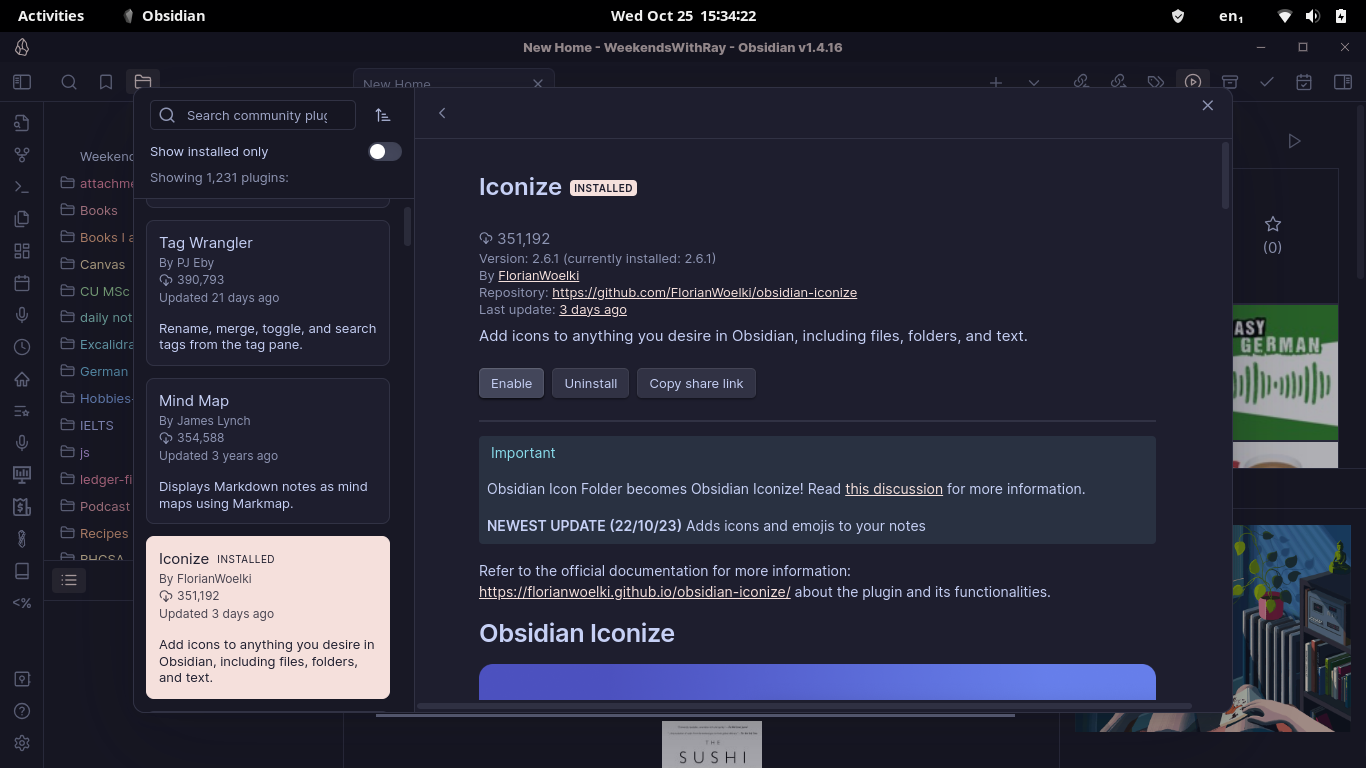Open Obsidian settings with the gear icon
The image size is (1366, 768).
tap(22, 743)
